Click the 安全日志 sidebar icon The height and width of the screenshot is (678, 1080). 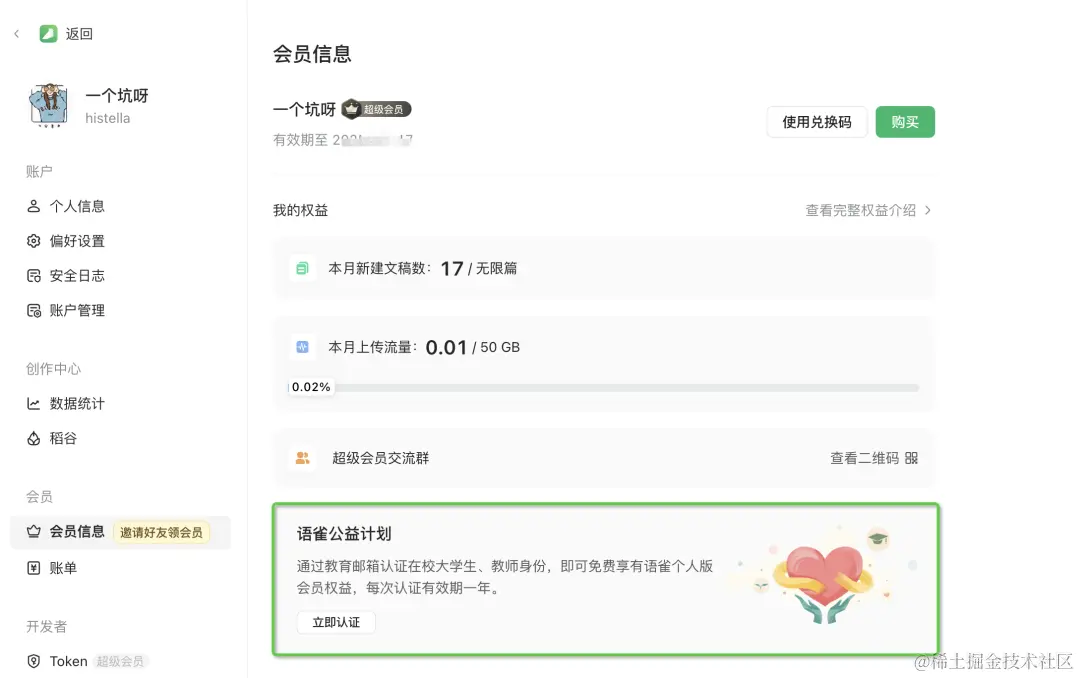(34, 275)
